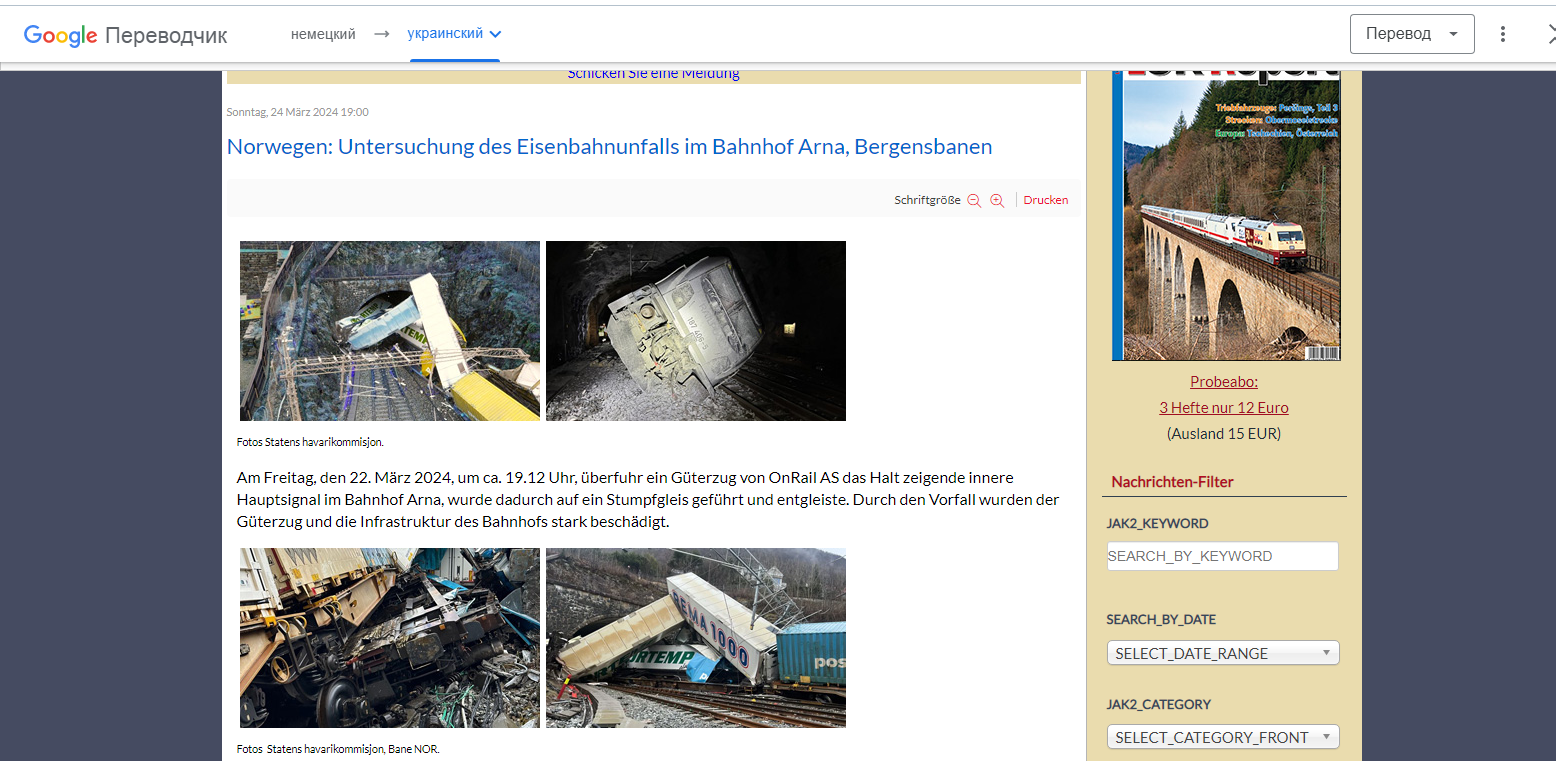Click the Drucken print link
The width and height of the screenshot is (1556, 761).
[1046, 200]
